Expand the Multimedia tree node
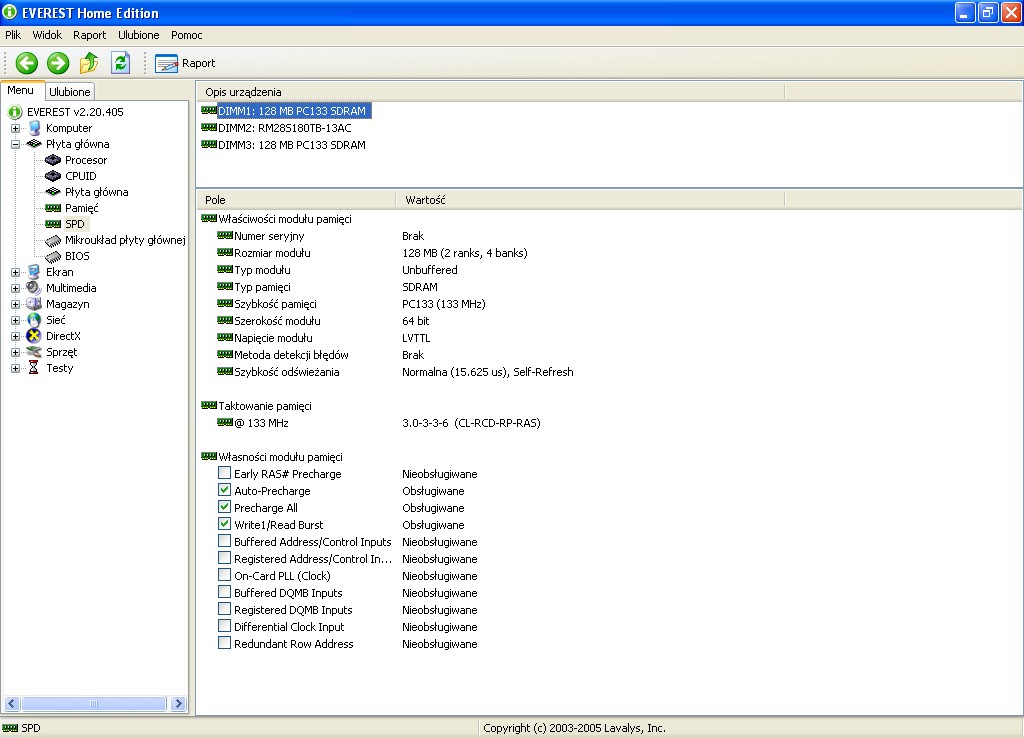 coord(15,288)
